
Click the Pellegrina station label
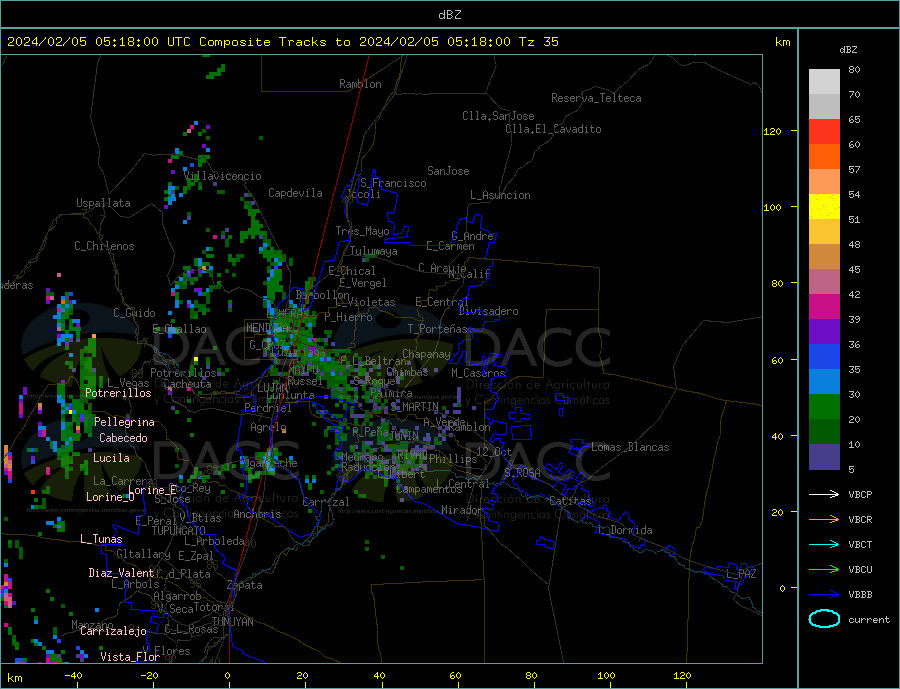tap(125, 423)
